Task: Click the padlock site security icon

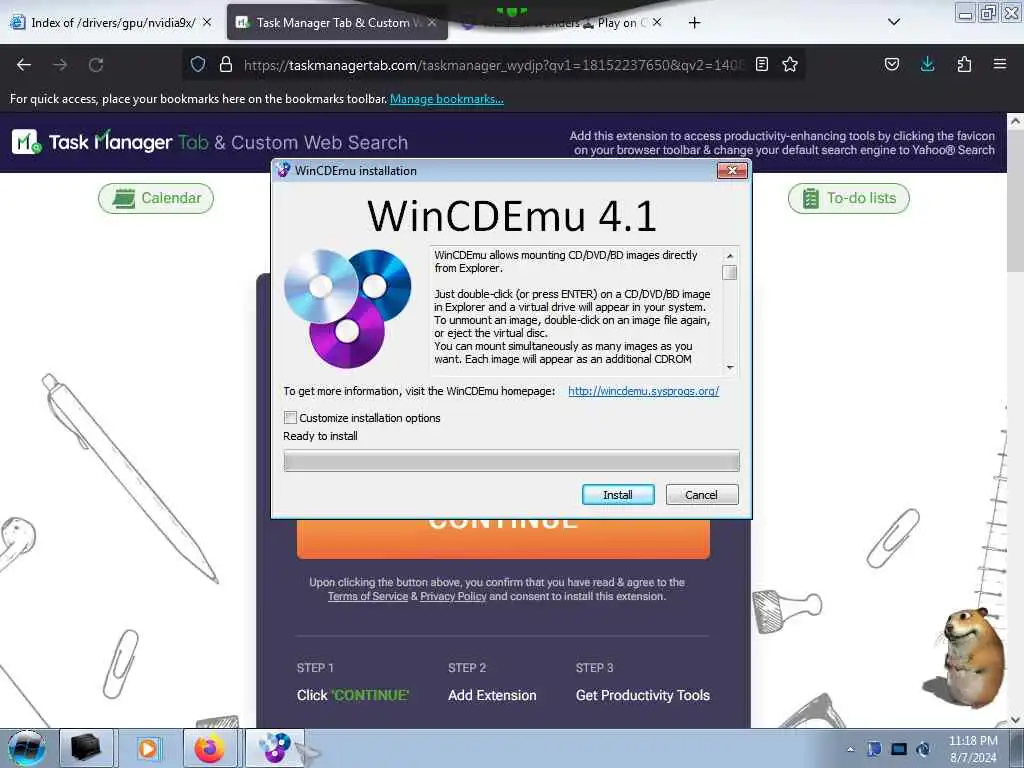Action: tap(225, 64)
